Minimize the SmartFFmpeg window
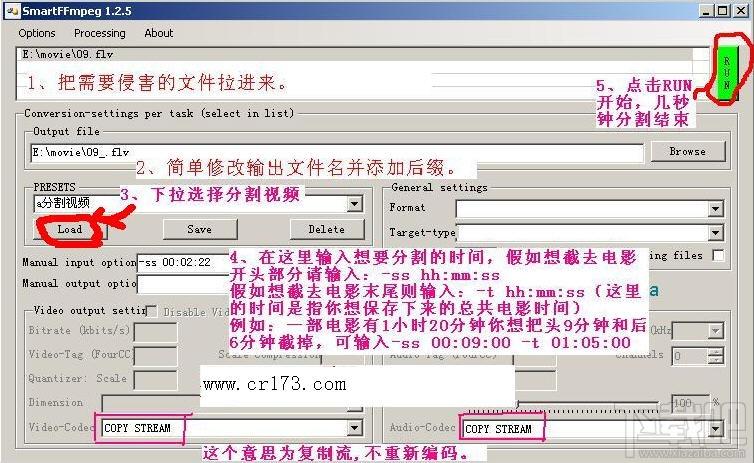The image size is (754, 463). click(706, 11)
